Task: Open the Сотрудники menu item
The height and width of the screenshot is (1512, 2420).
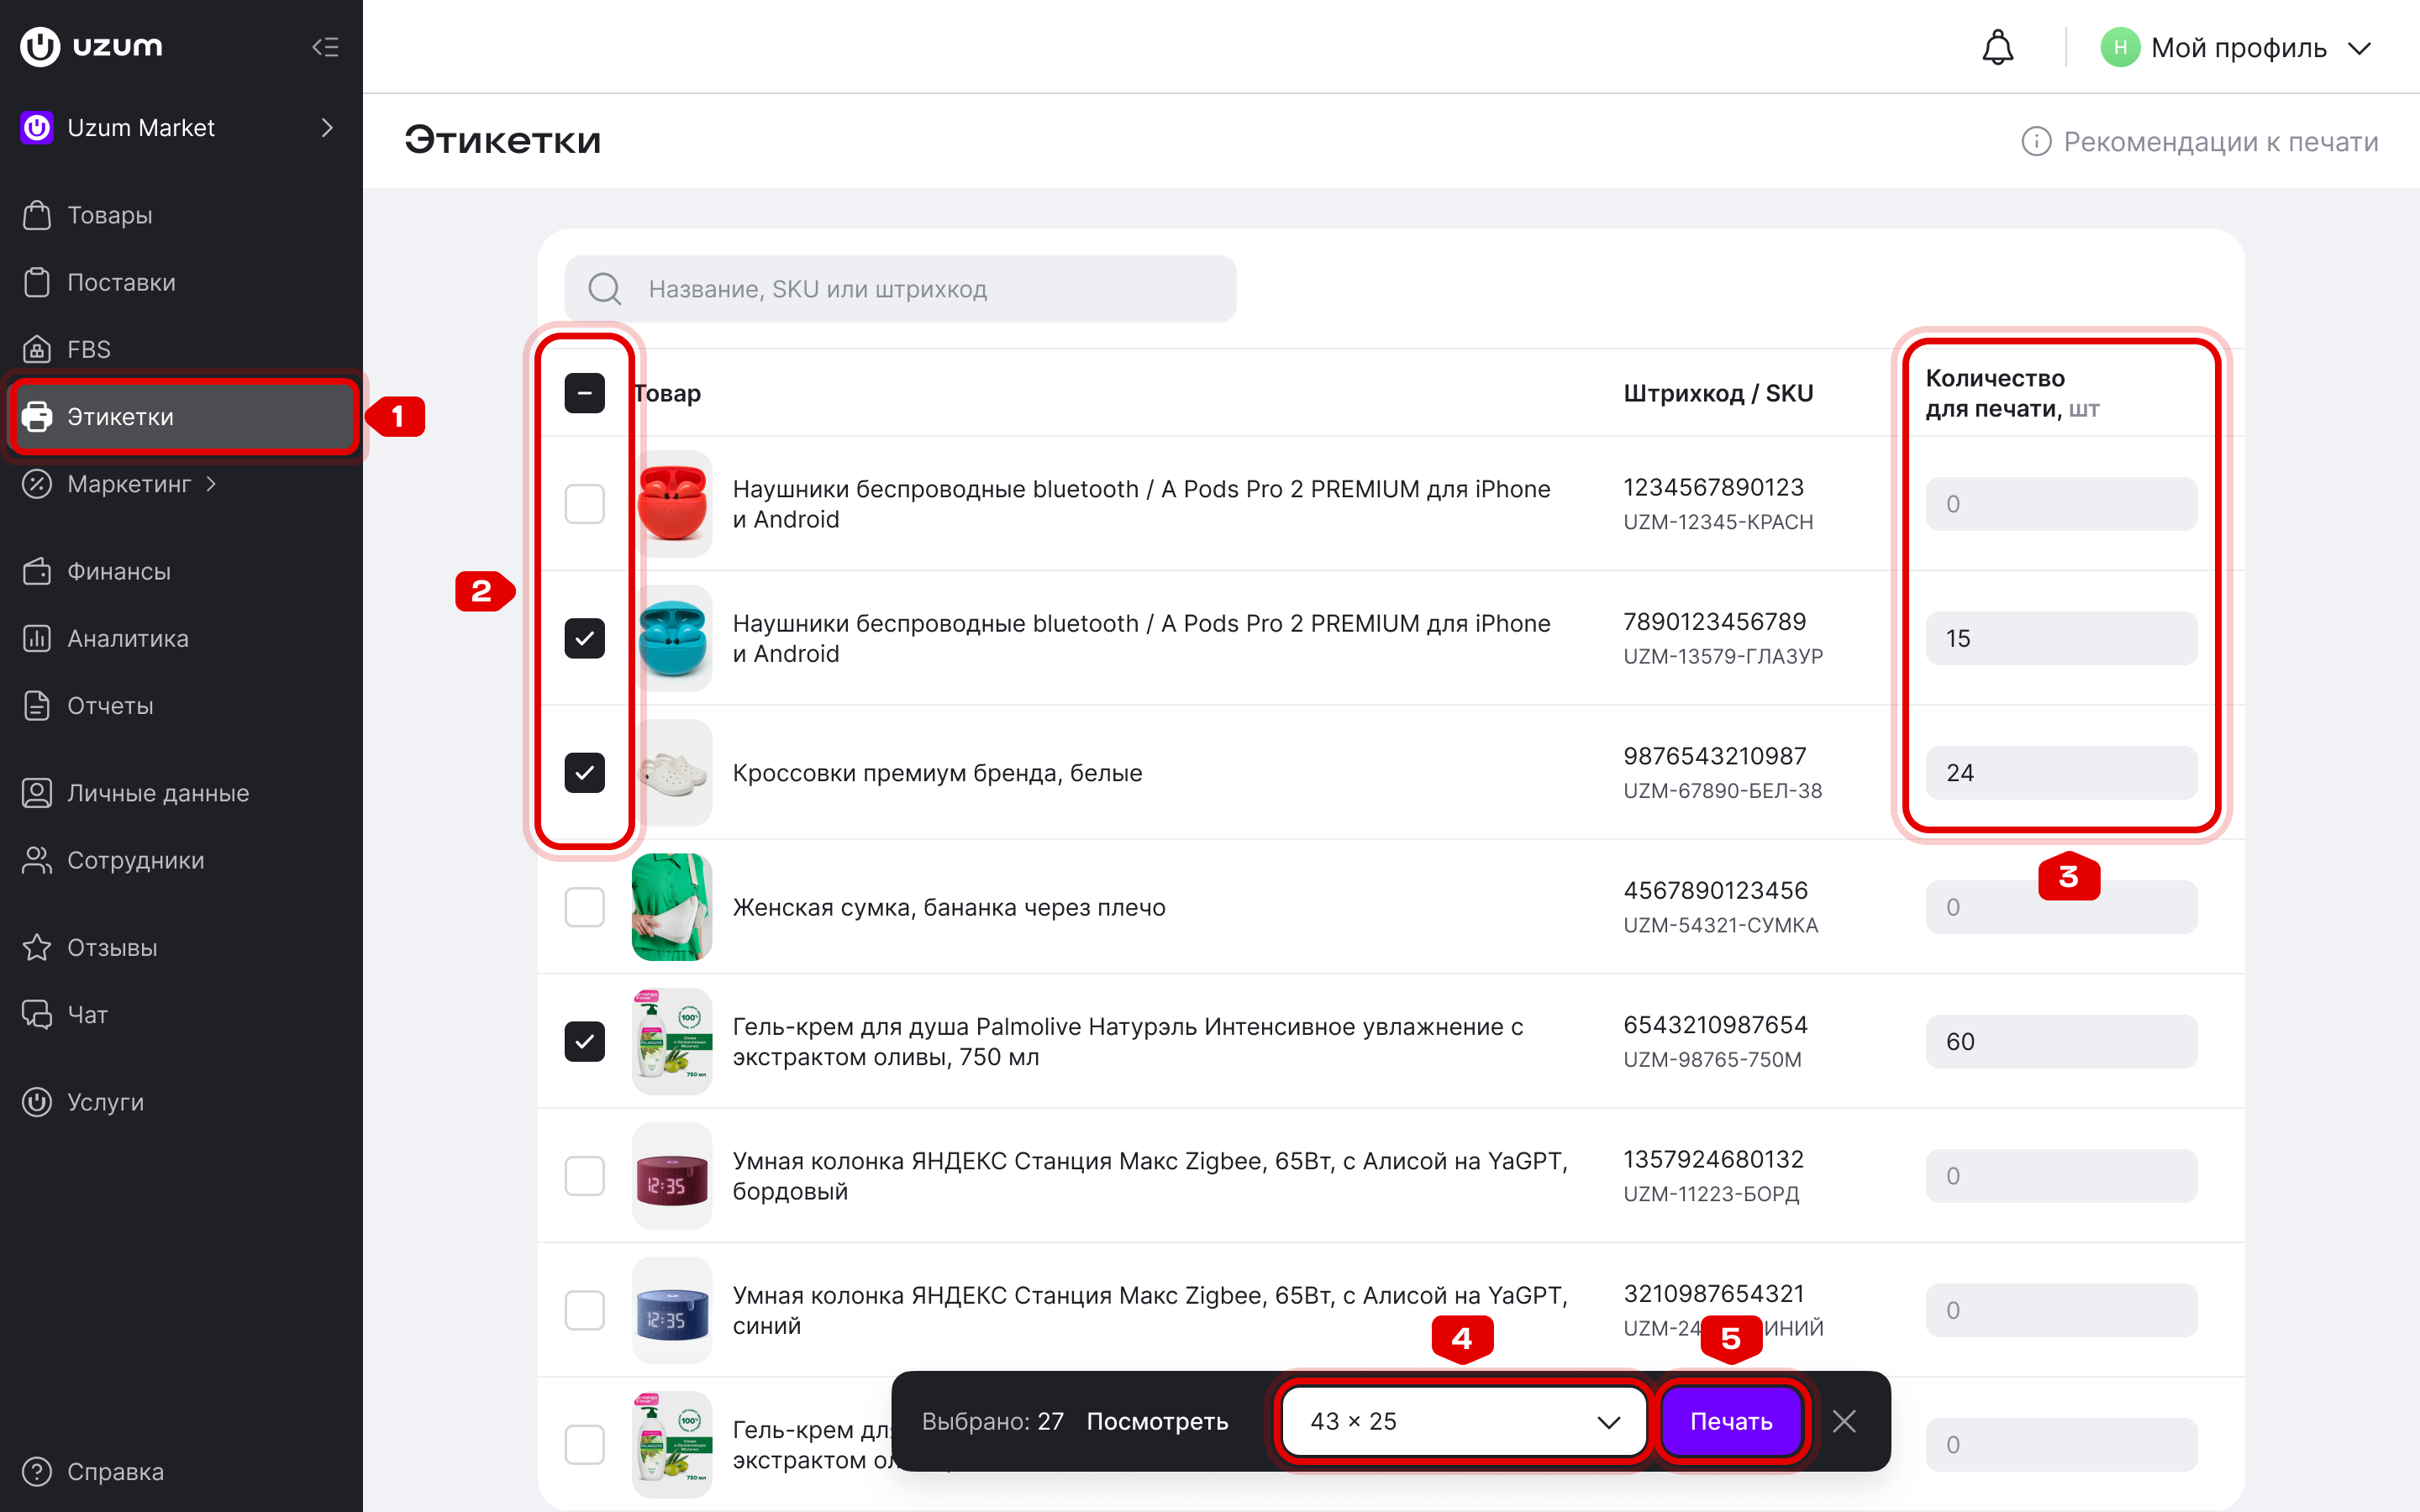Action: point(136,860)
